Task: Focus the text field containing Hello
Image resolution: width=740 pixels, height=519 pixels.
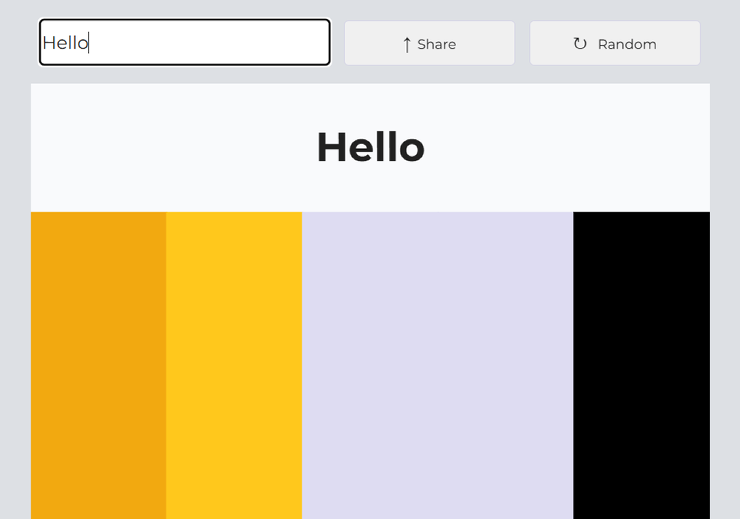Action: coord(185,42)
